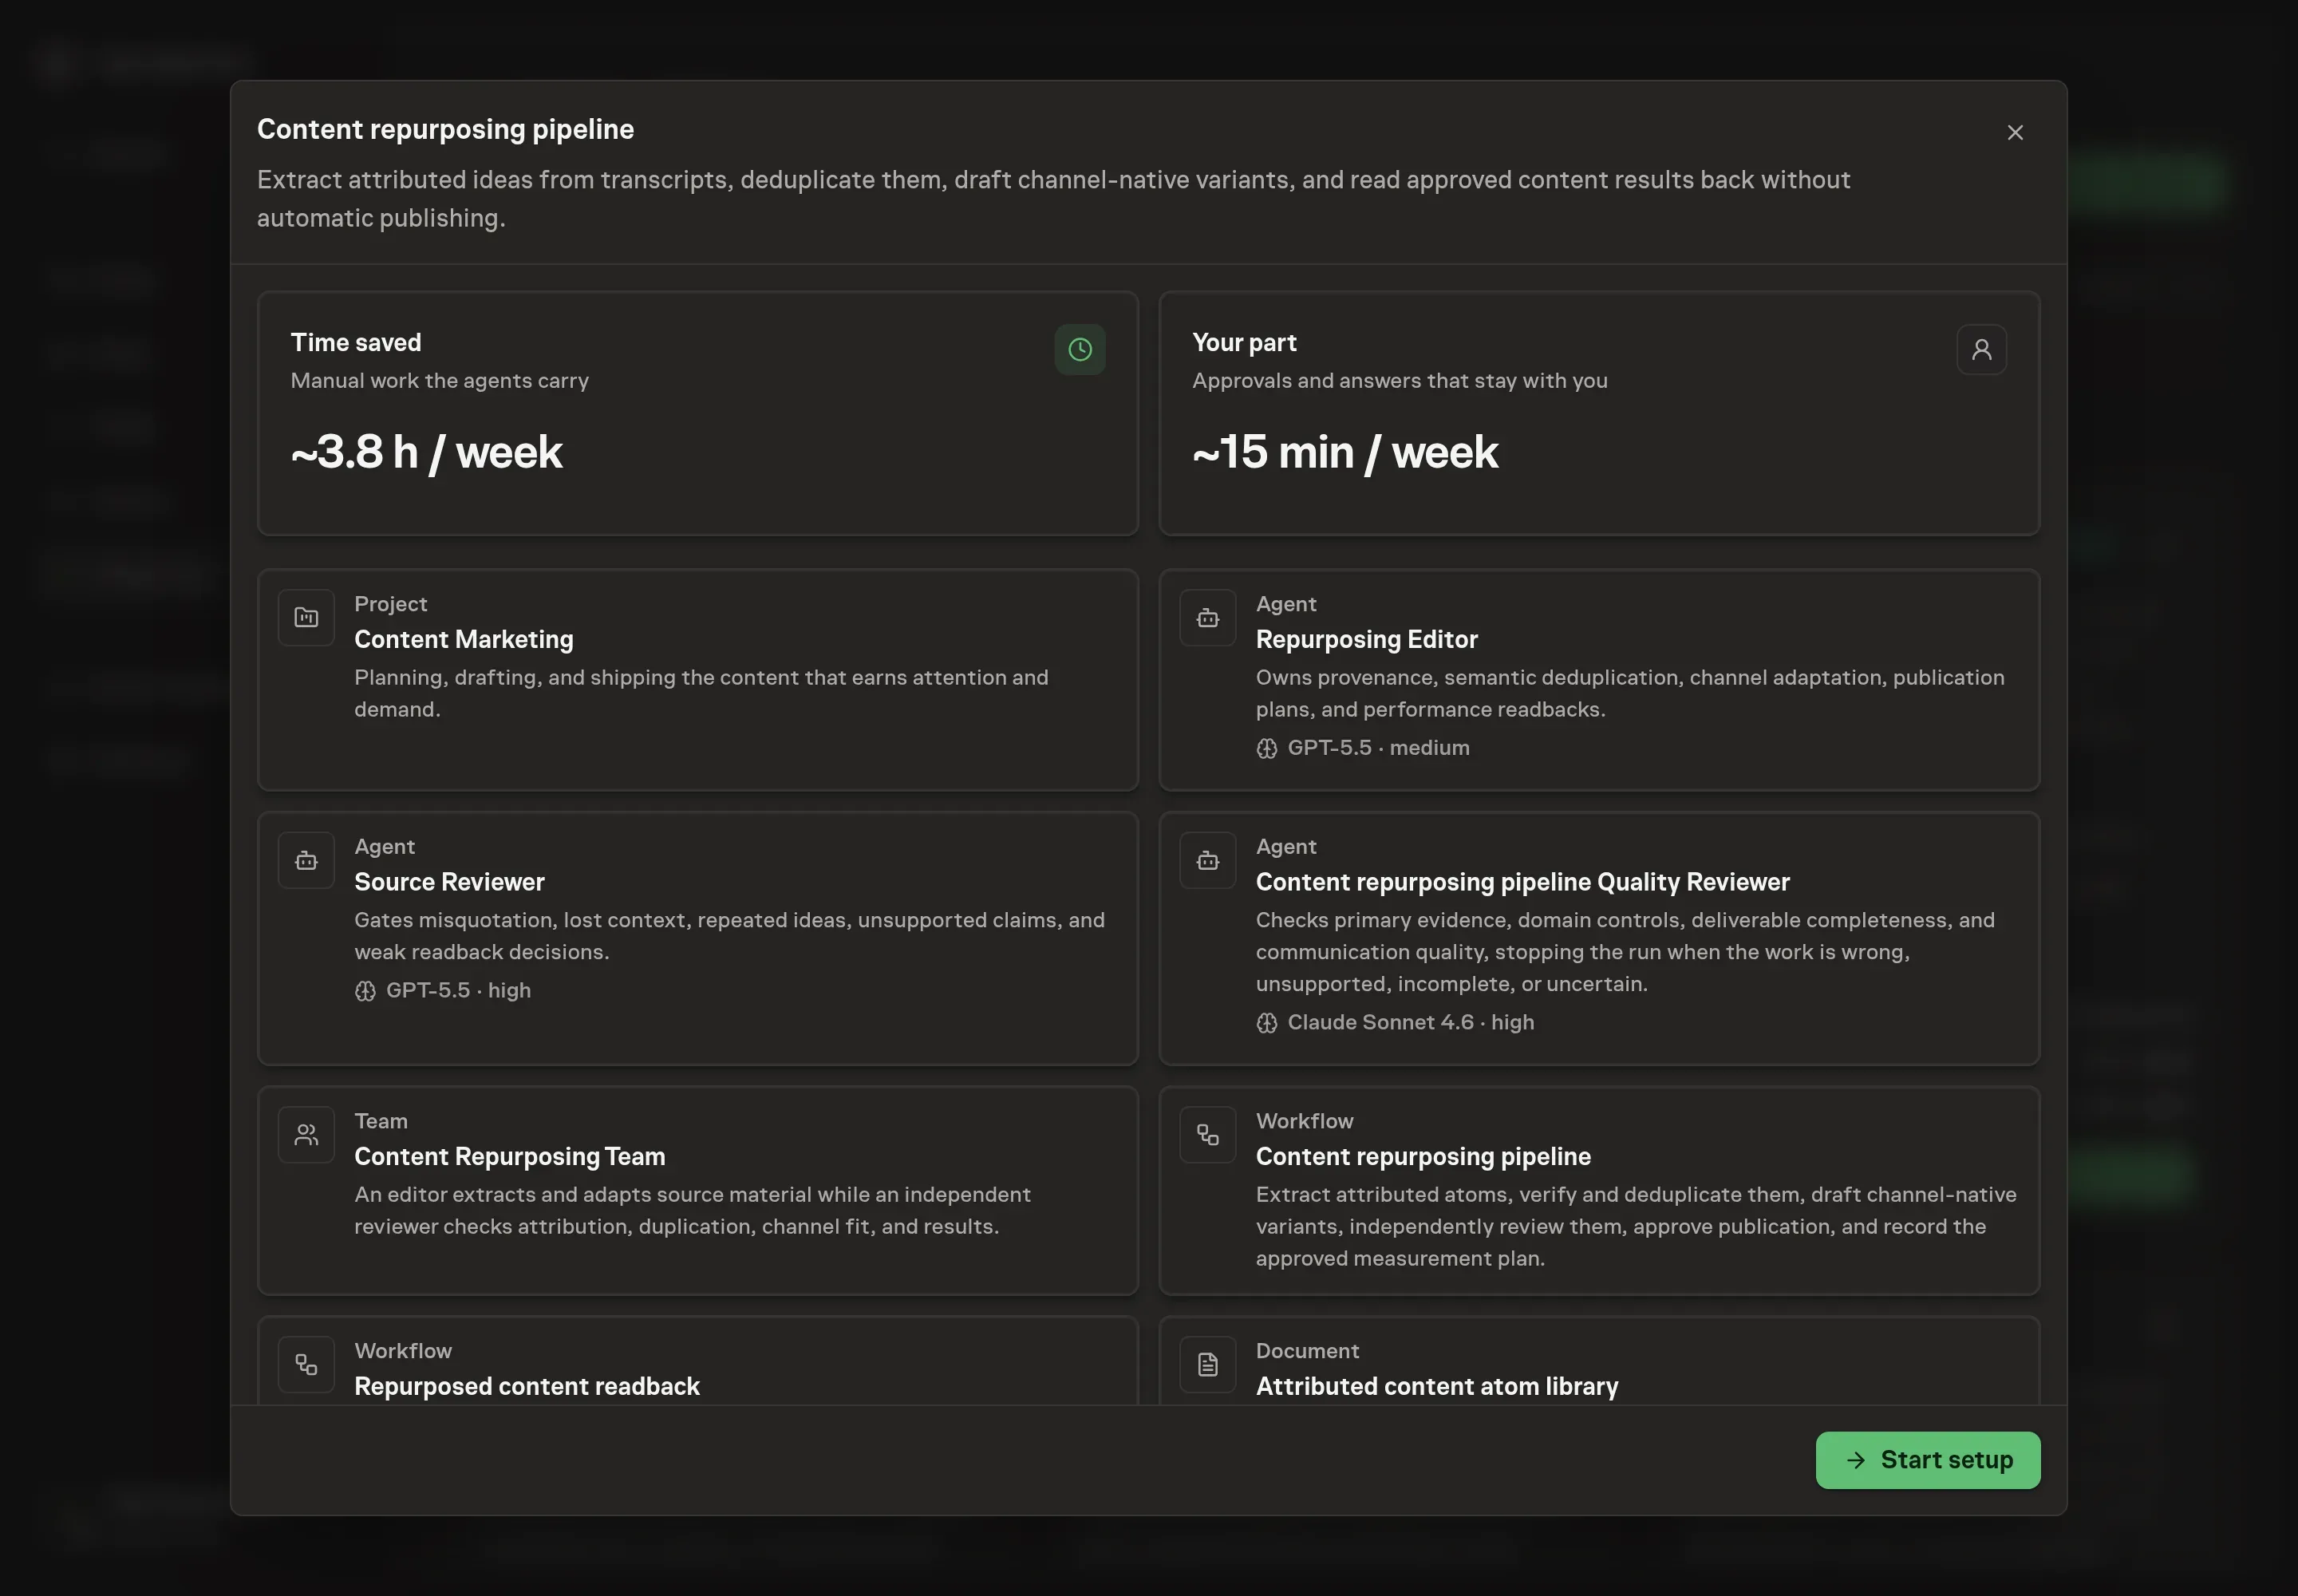Click the green clock icon in Time saved

click(x=1080, y=350)
